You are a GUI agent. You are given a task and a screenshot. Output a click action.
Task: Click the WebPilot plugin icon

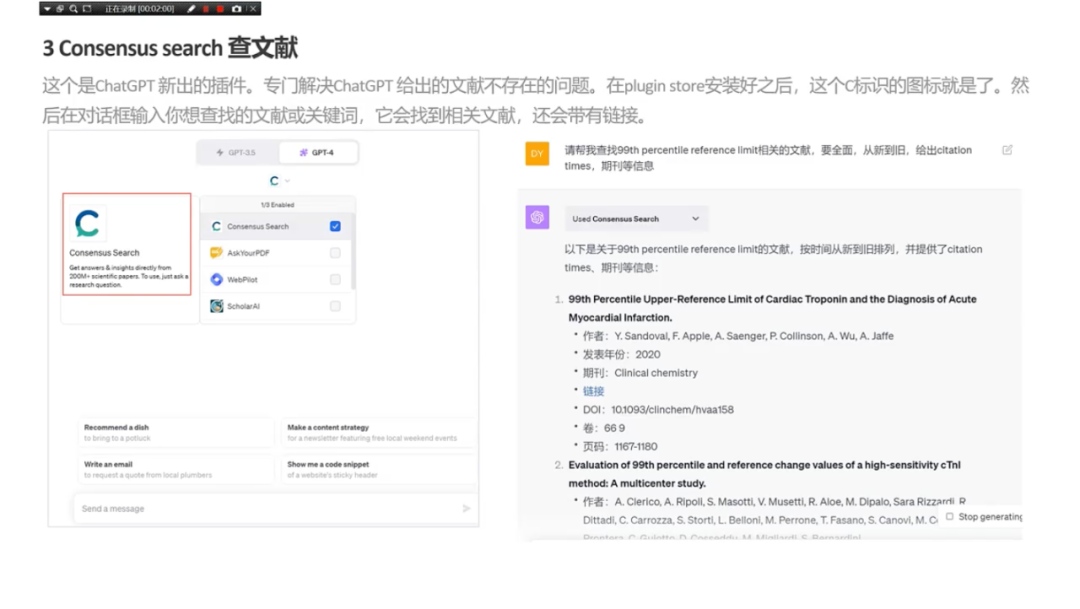coord(216,279)
